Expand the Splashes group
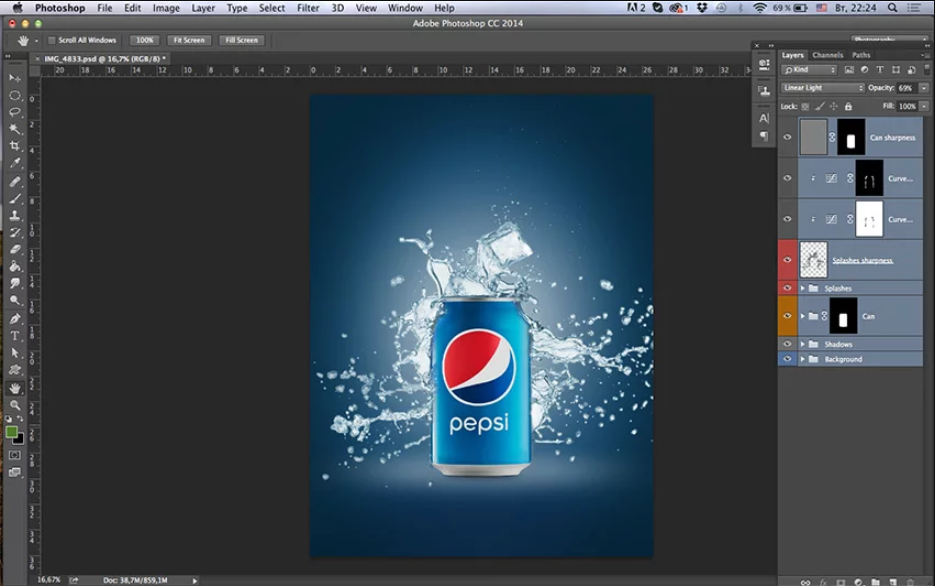935x586 pixels. (803, 289)
